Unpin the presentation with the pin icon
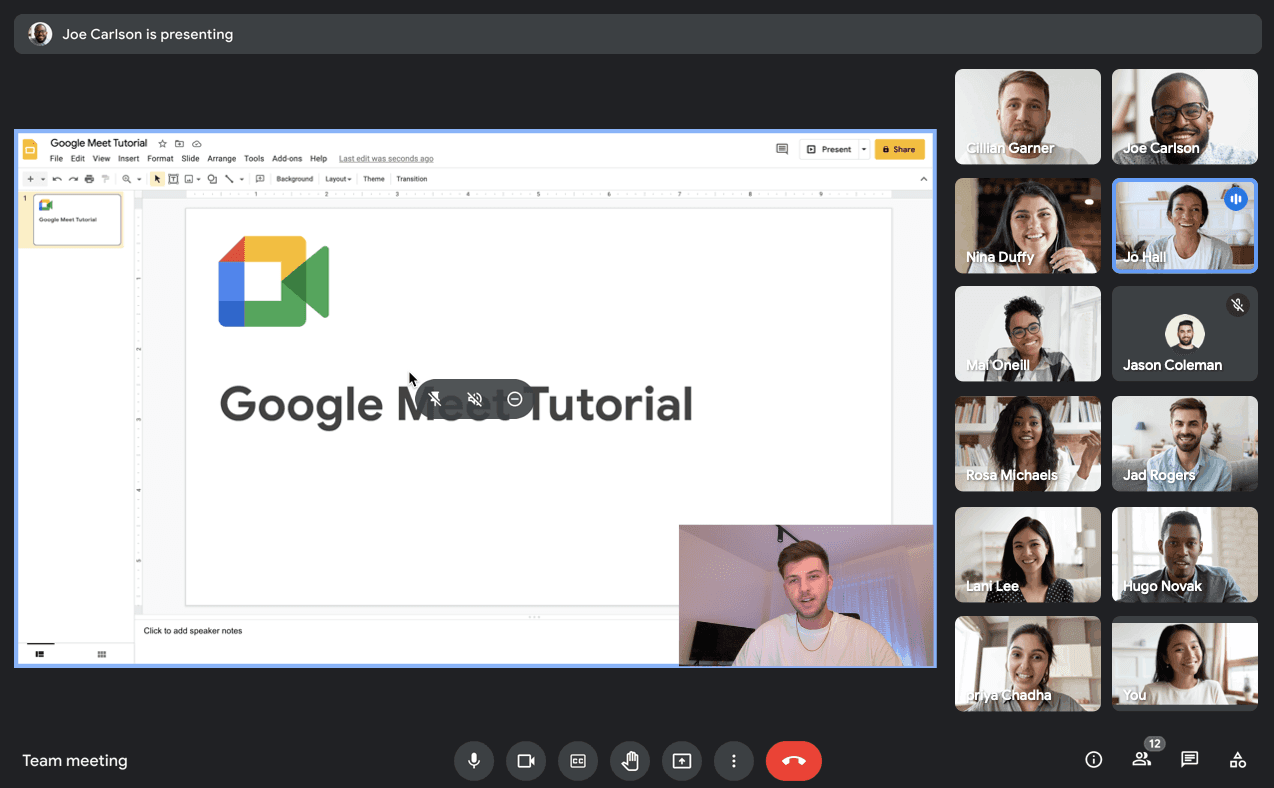Viewport: 1274px width, 788px height. (435, 399)
